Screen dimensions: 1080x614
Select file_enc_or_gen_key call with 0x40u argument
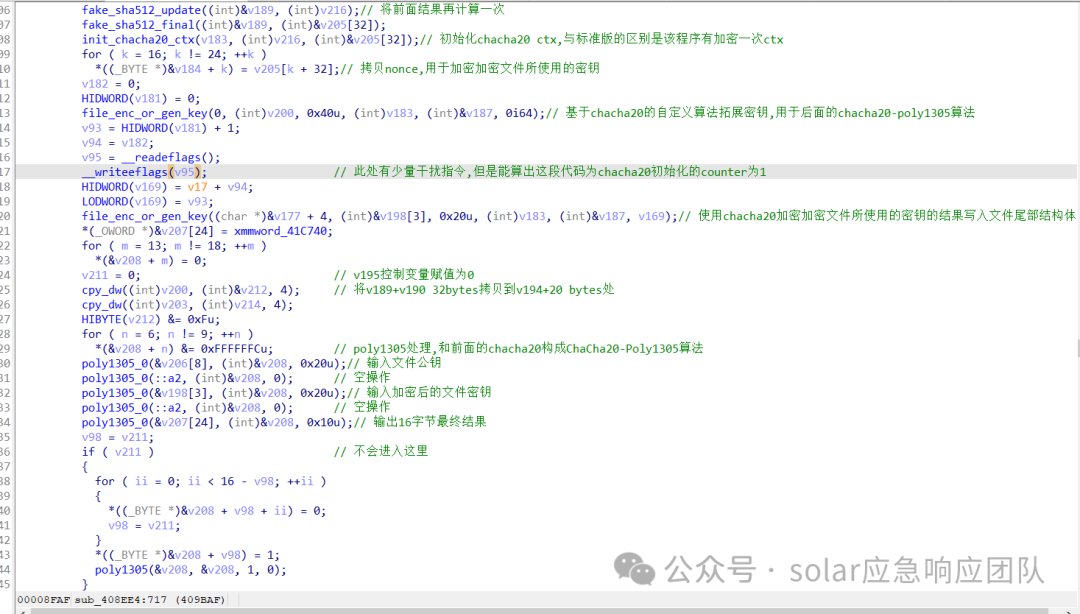pos(313,113)
